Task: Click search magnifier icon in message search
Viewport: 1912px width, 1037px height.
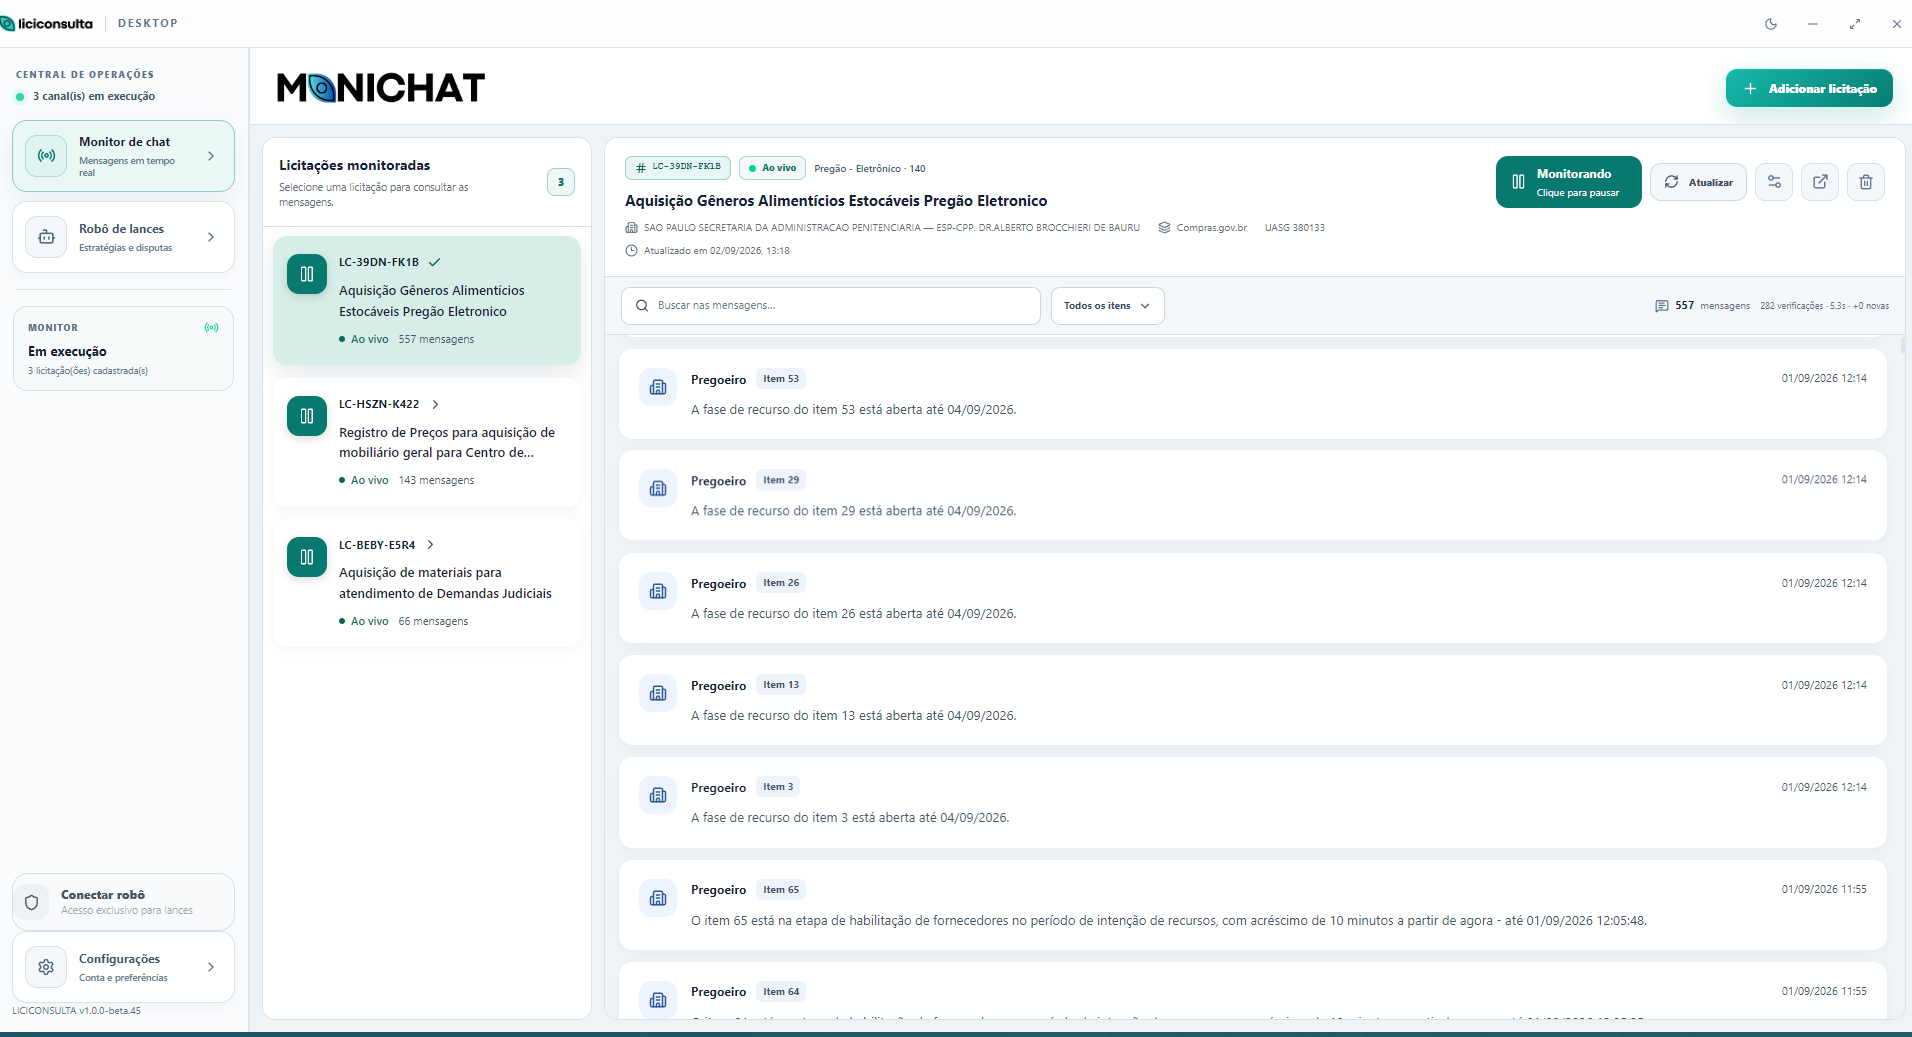Action: (642, 306)
